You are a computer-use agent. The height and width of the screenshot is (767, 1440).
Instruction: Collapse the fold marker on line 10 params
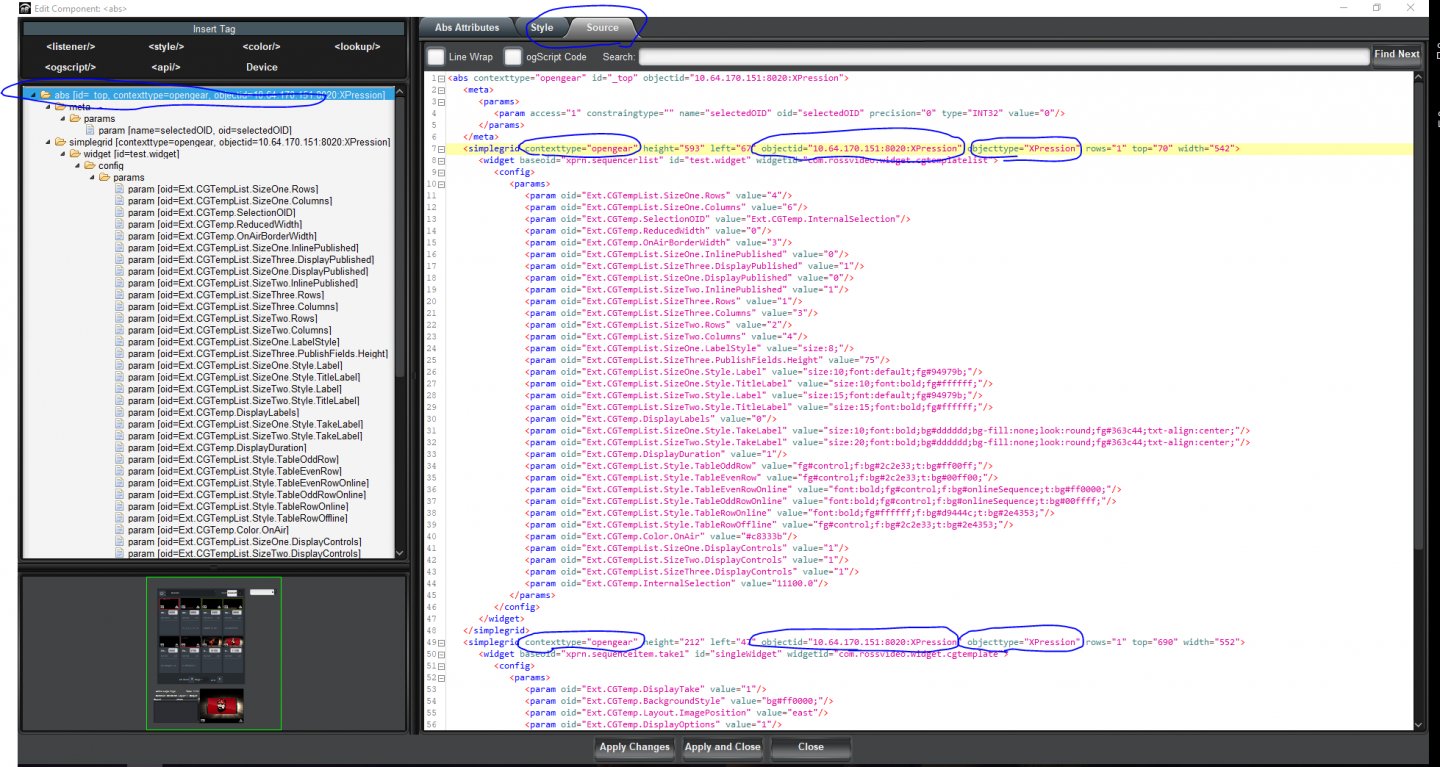point(441,184)
